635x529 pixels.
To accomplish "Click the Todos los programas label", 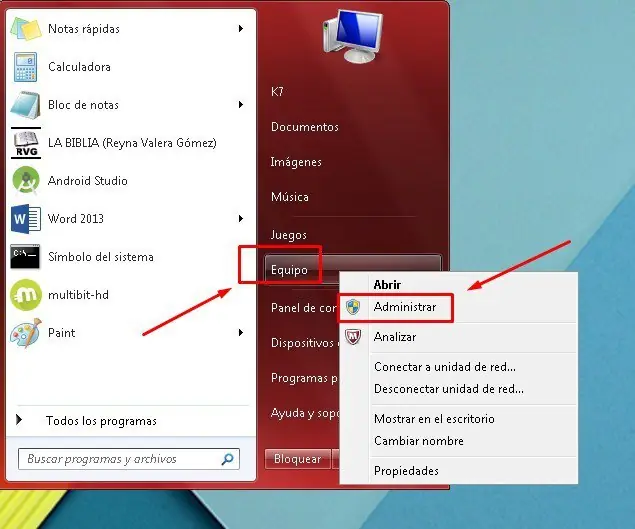I will 101,421.
